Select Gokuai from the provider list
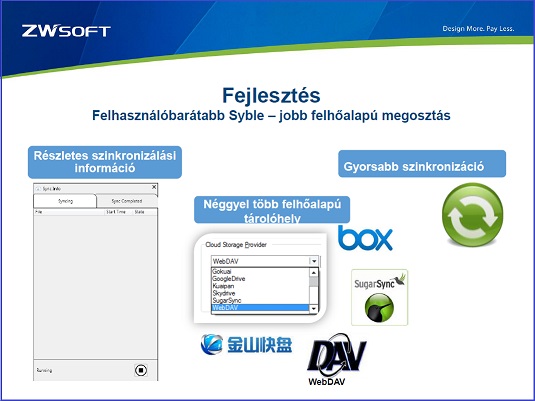Viewport: 535px width, 401px height. (x=260, y=272)
